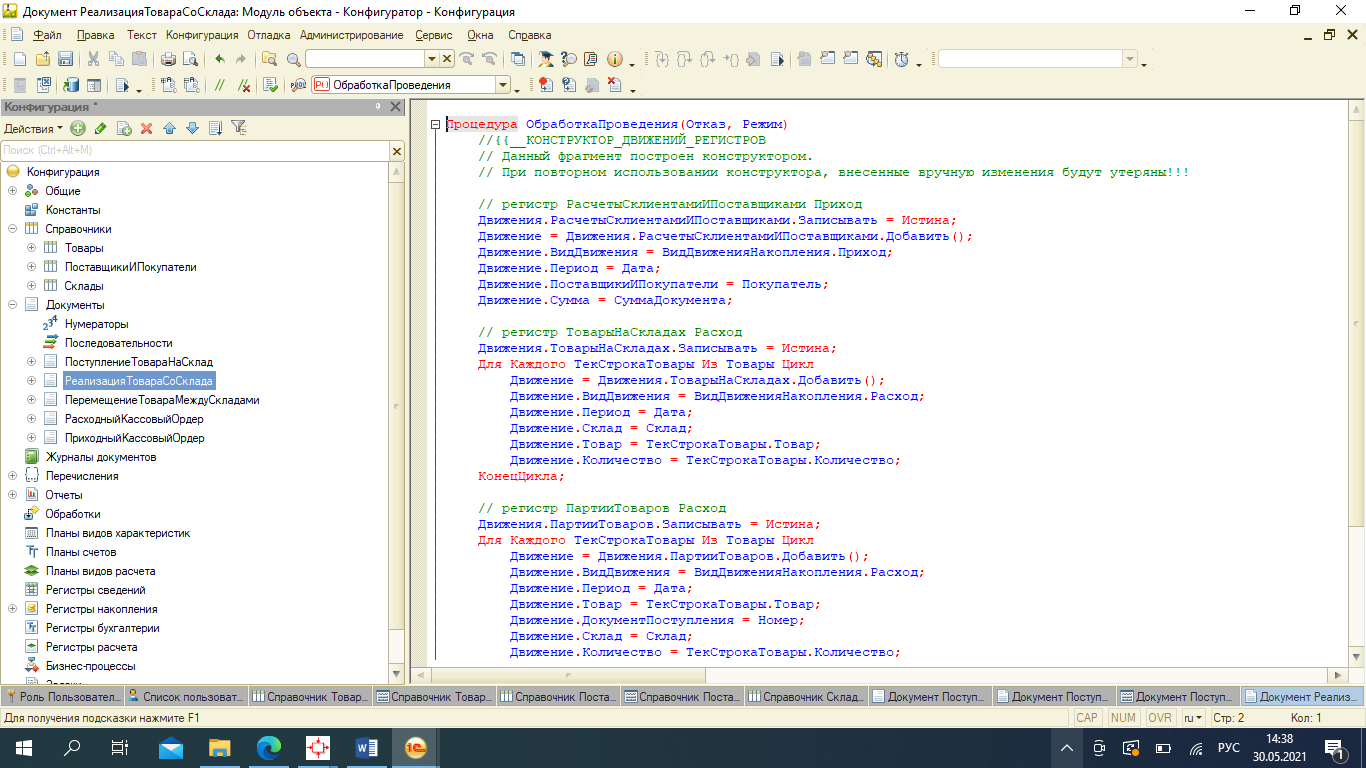Open the toolbar search history dropdown
Viewport: 1366px width, 768px height.
(433, 59)
